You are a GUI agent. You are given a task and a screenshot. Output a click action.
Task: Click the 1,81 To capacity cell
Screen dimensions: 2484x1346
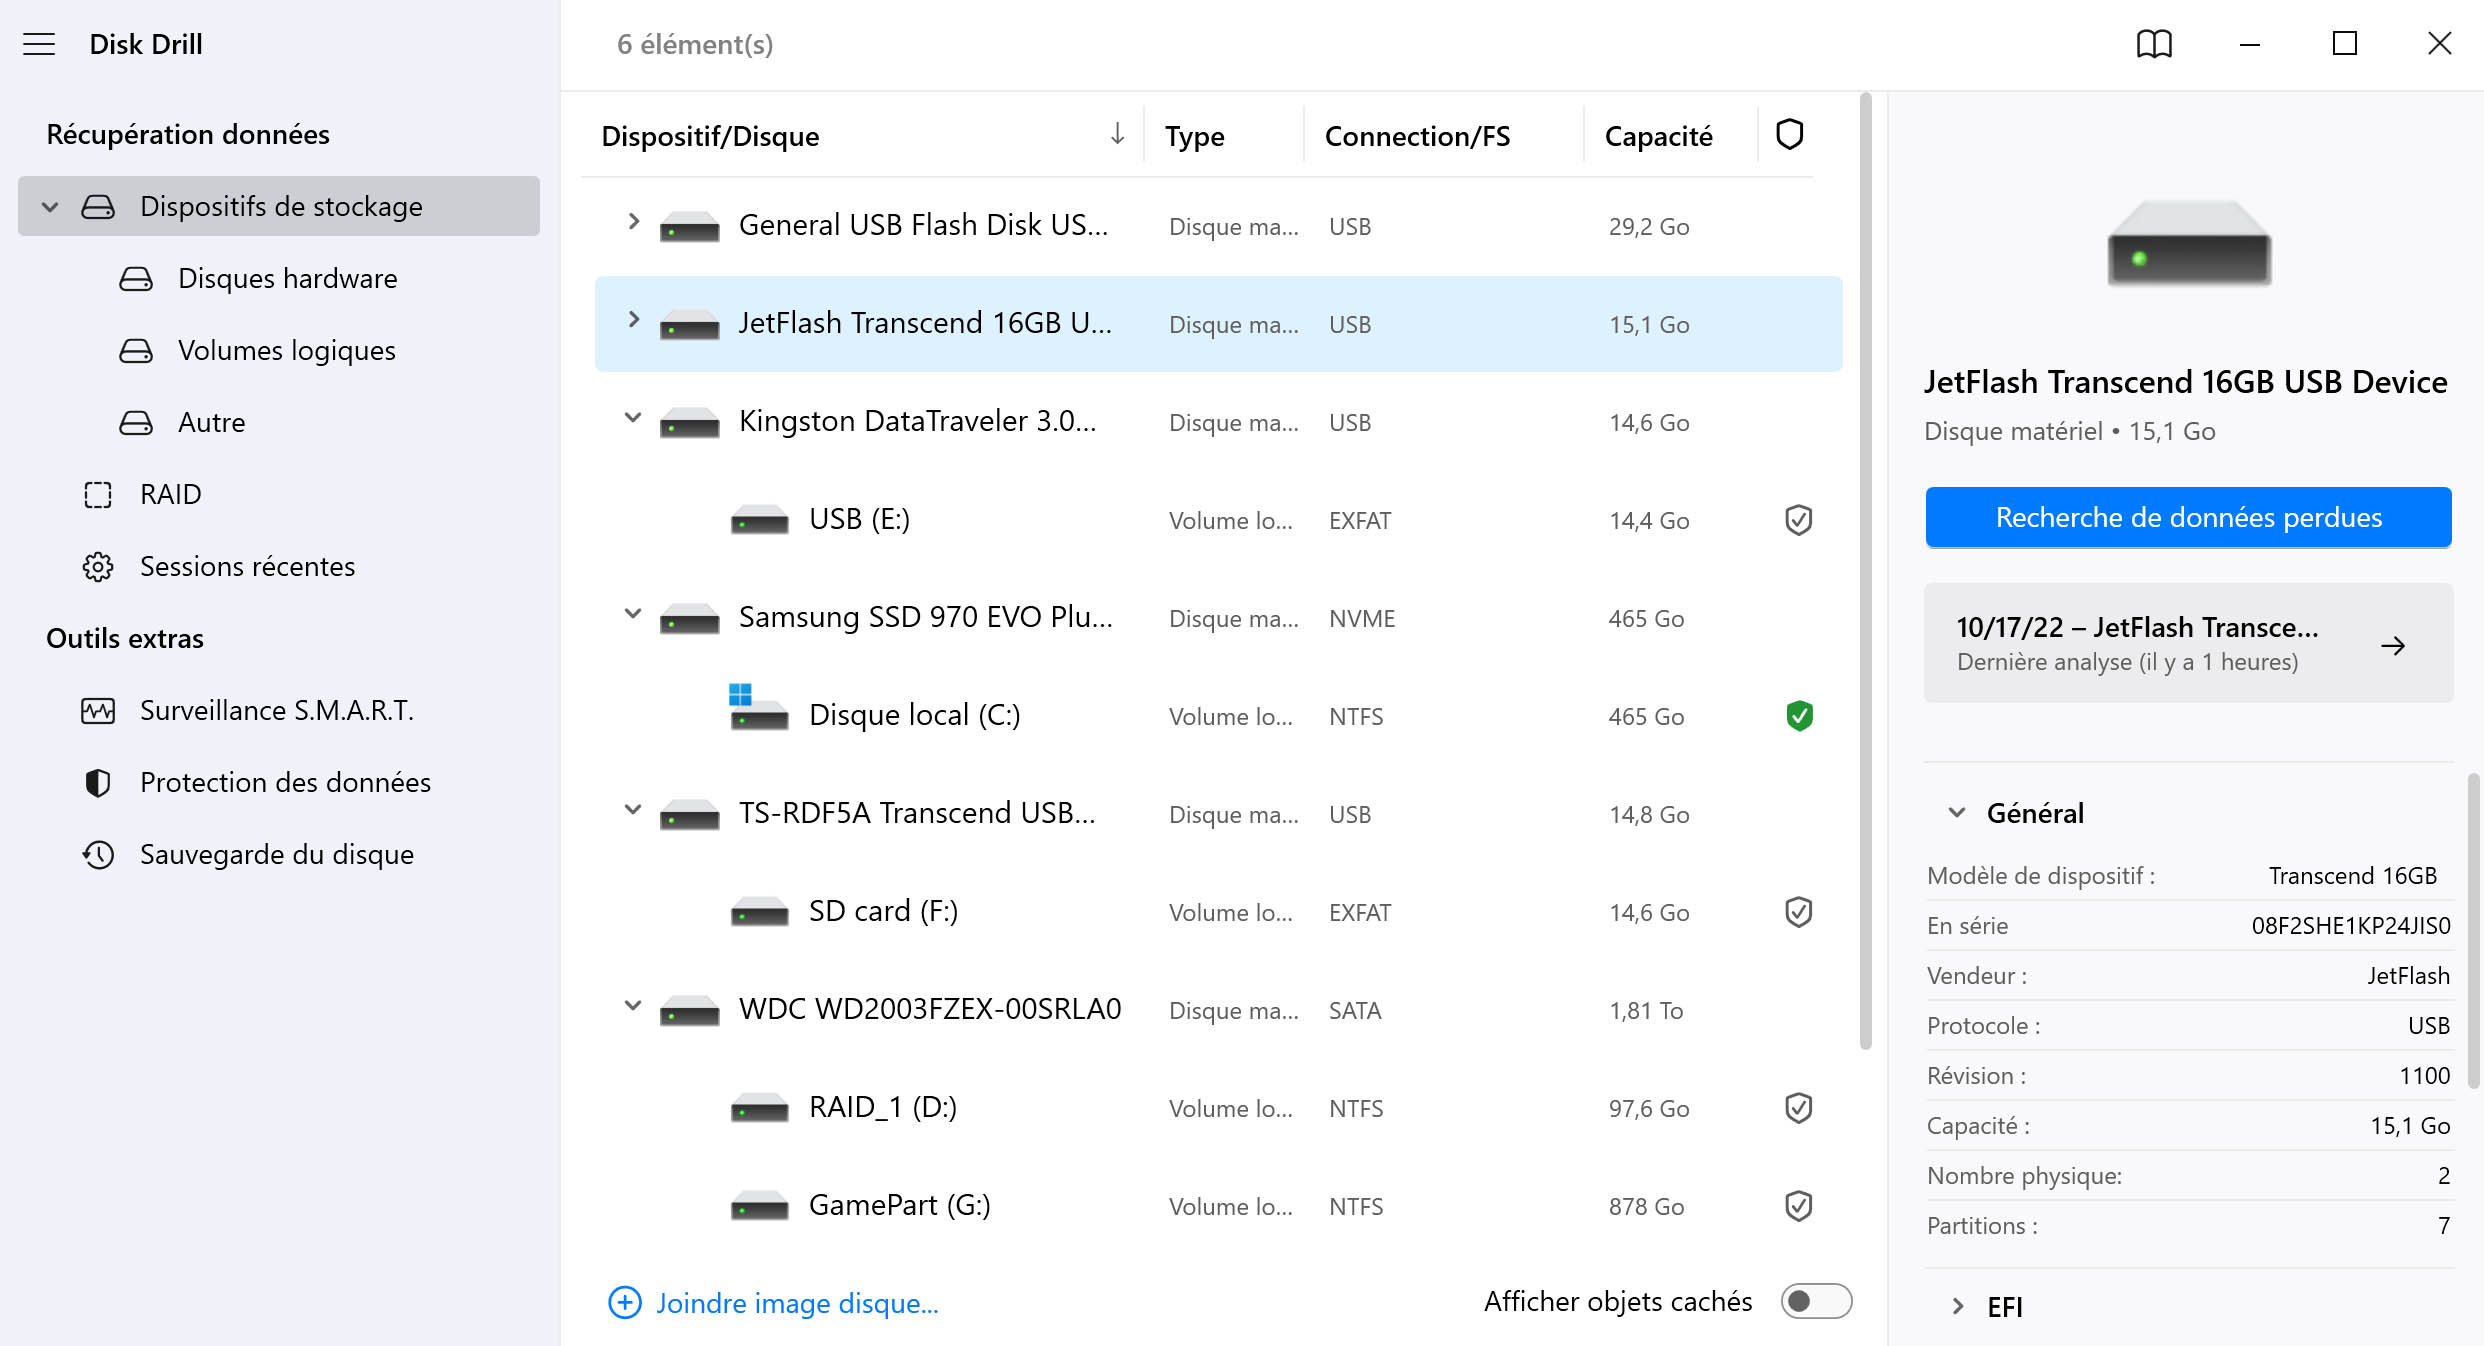point(1646,1011)
